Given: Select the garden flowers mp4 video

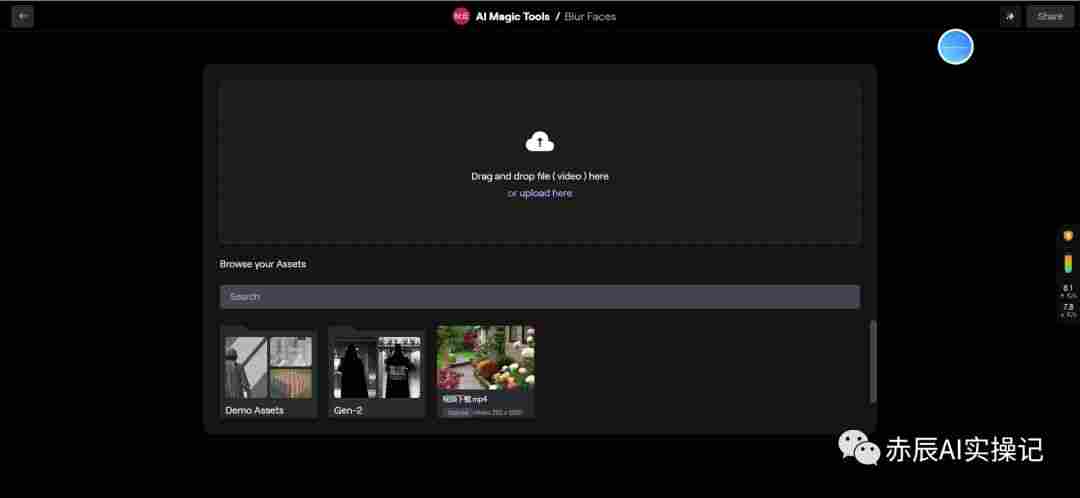Looking at the screenshot, I should (486, 372).
